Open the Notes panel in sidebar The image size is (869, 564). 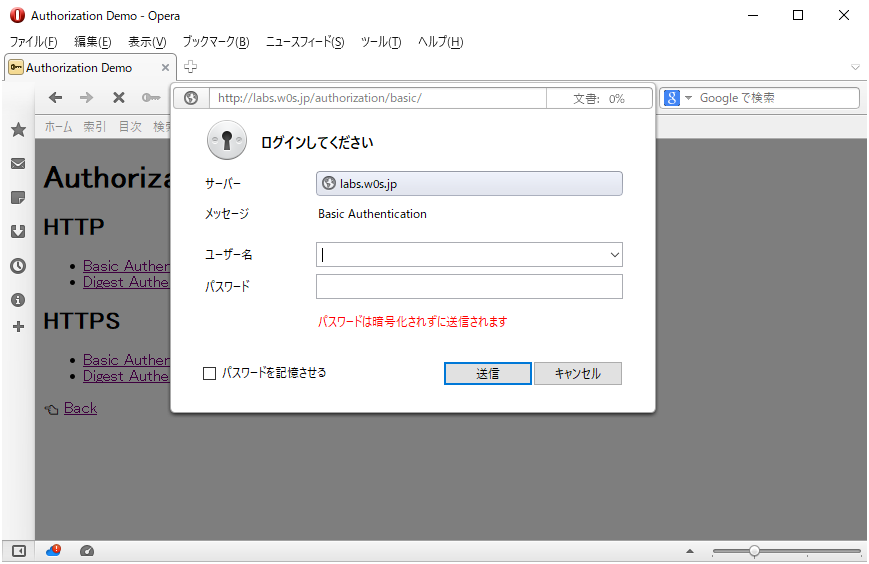coord(18,198)
